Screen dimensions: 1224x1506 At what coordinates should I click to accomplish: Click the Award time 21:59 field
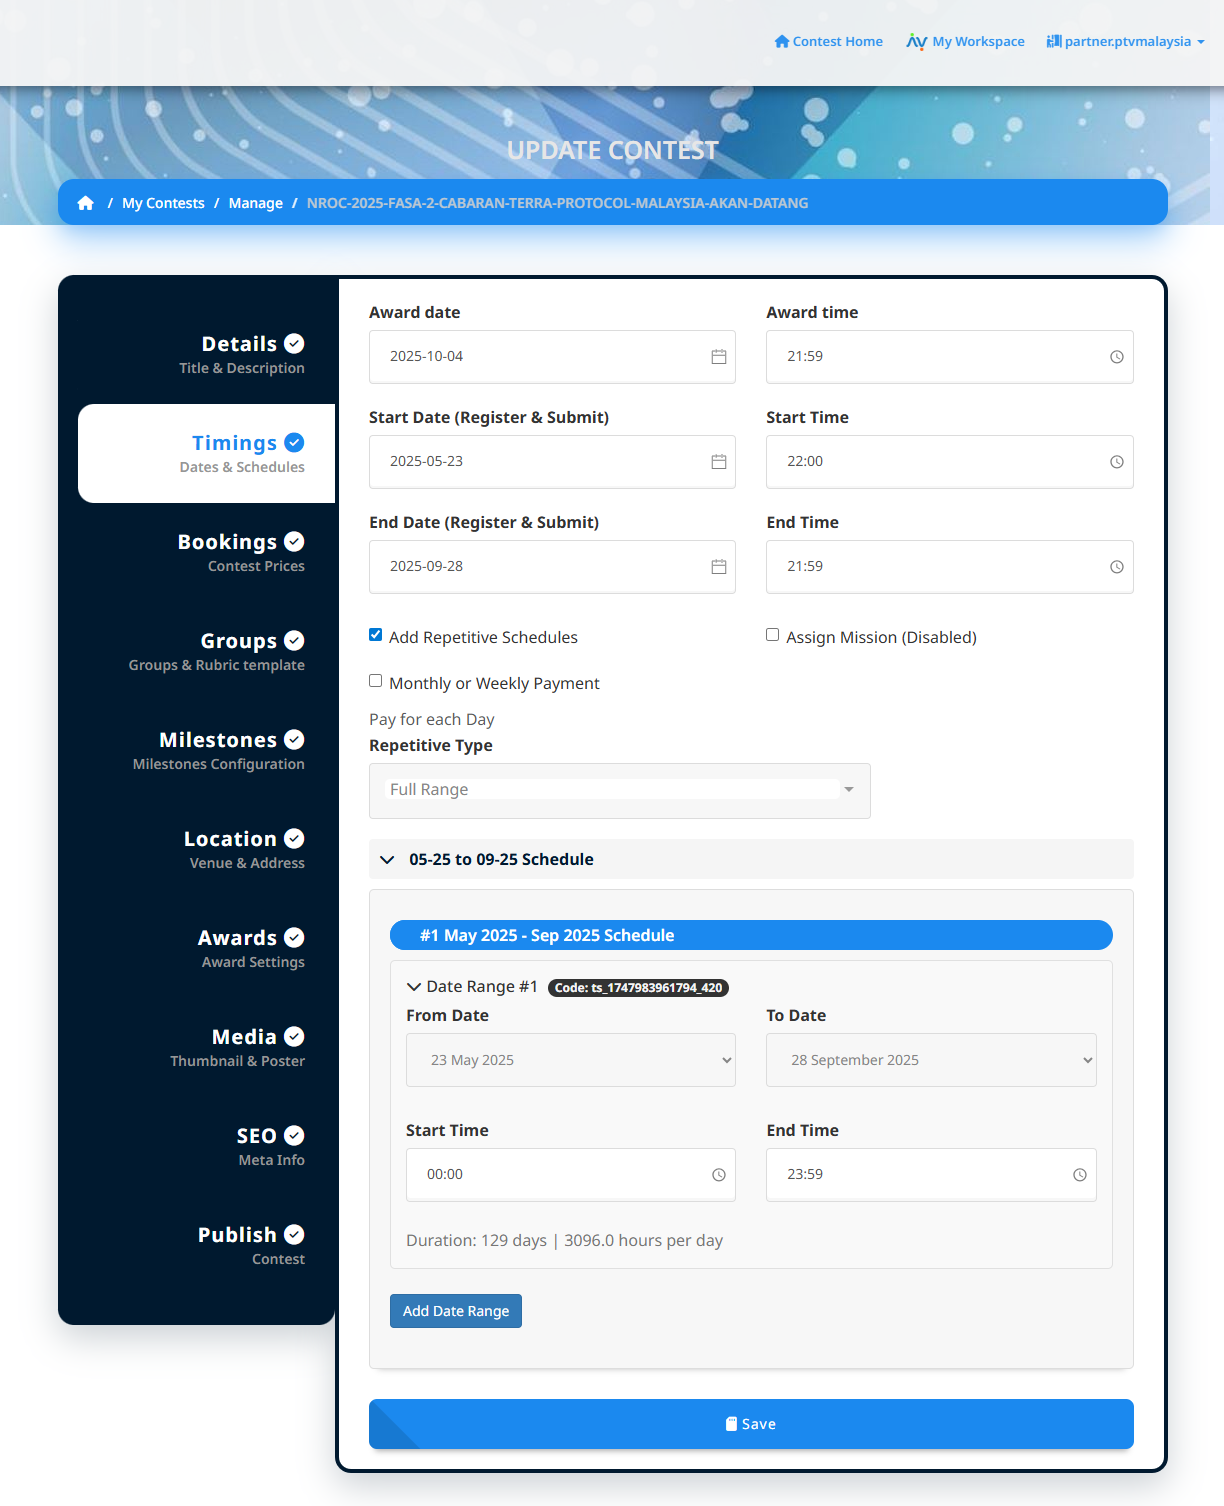coord(950,357)
